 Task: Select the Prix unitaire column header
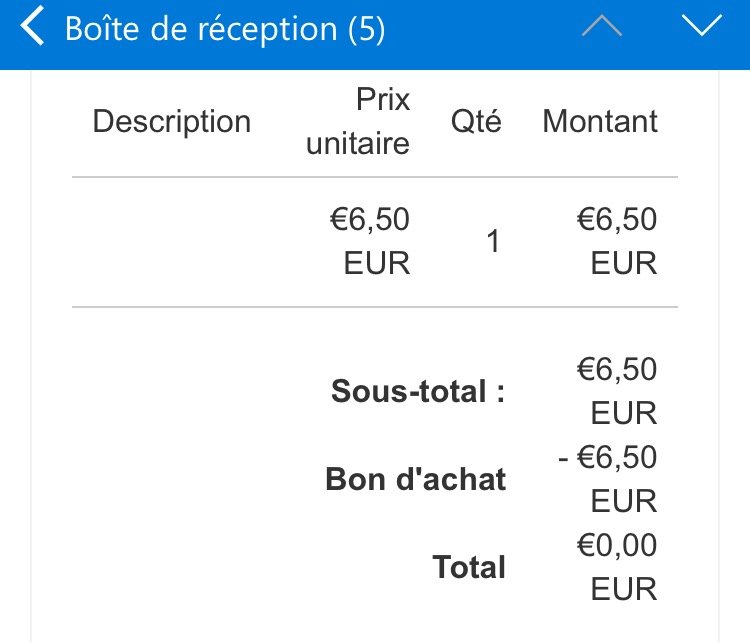click(x=358, y=121)
